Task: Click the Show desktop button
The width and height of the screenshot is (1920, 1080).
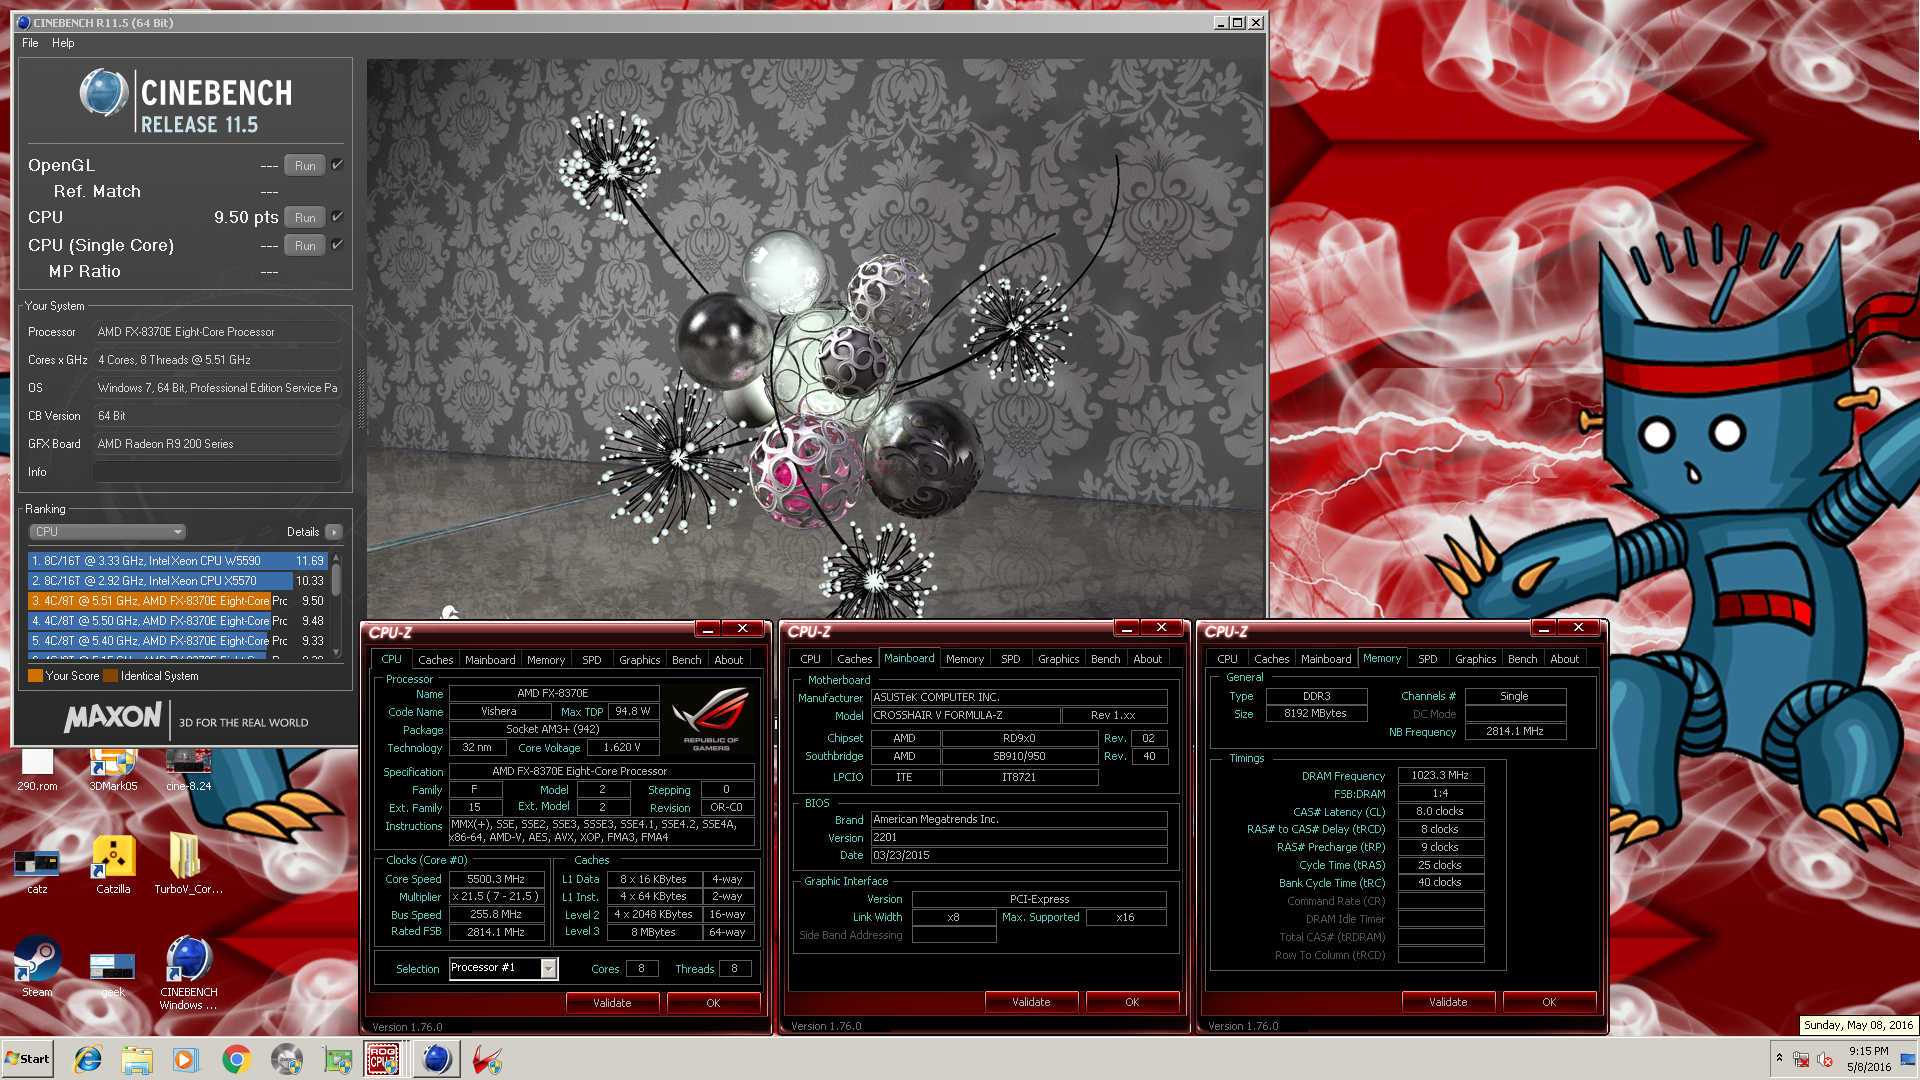Action: (x=1910, y=1059)
